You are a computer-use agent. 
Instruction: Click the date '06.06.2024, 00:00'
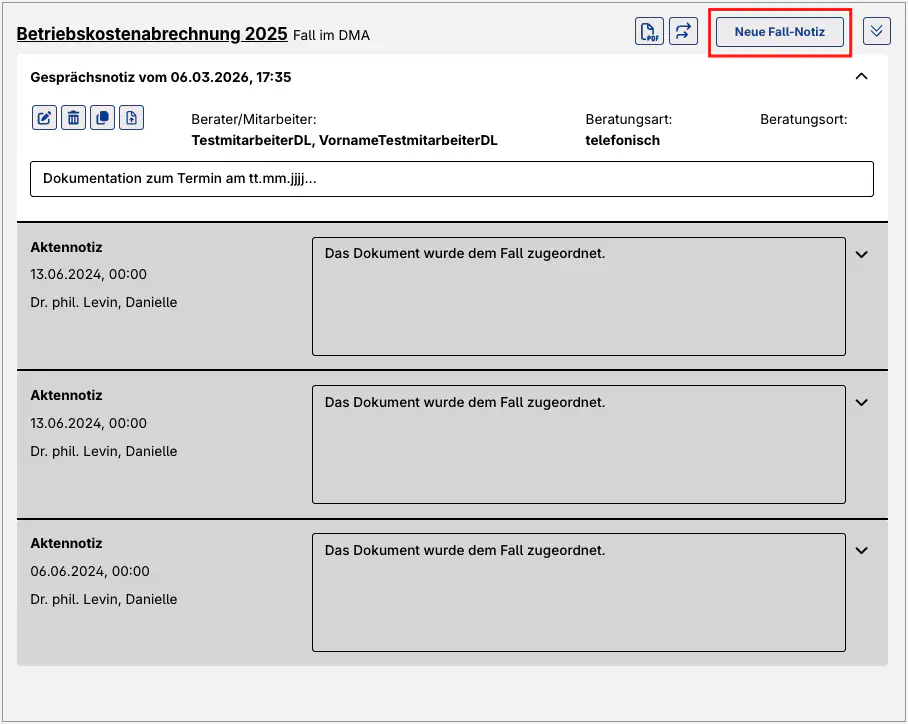(x=90, y=571)
